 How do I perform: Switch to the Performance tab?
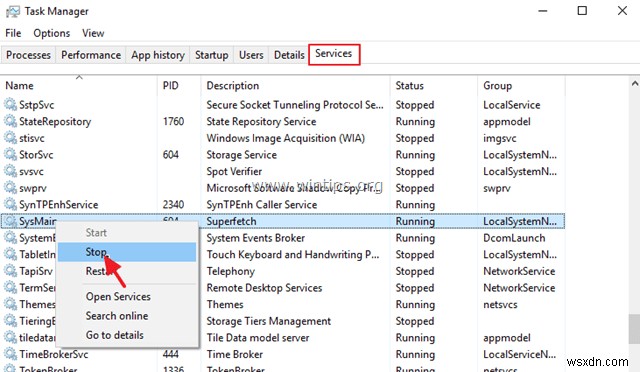[x=91, y=55]
